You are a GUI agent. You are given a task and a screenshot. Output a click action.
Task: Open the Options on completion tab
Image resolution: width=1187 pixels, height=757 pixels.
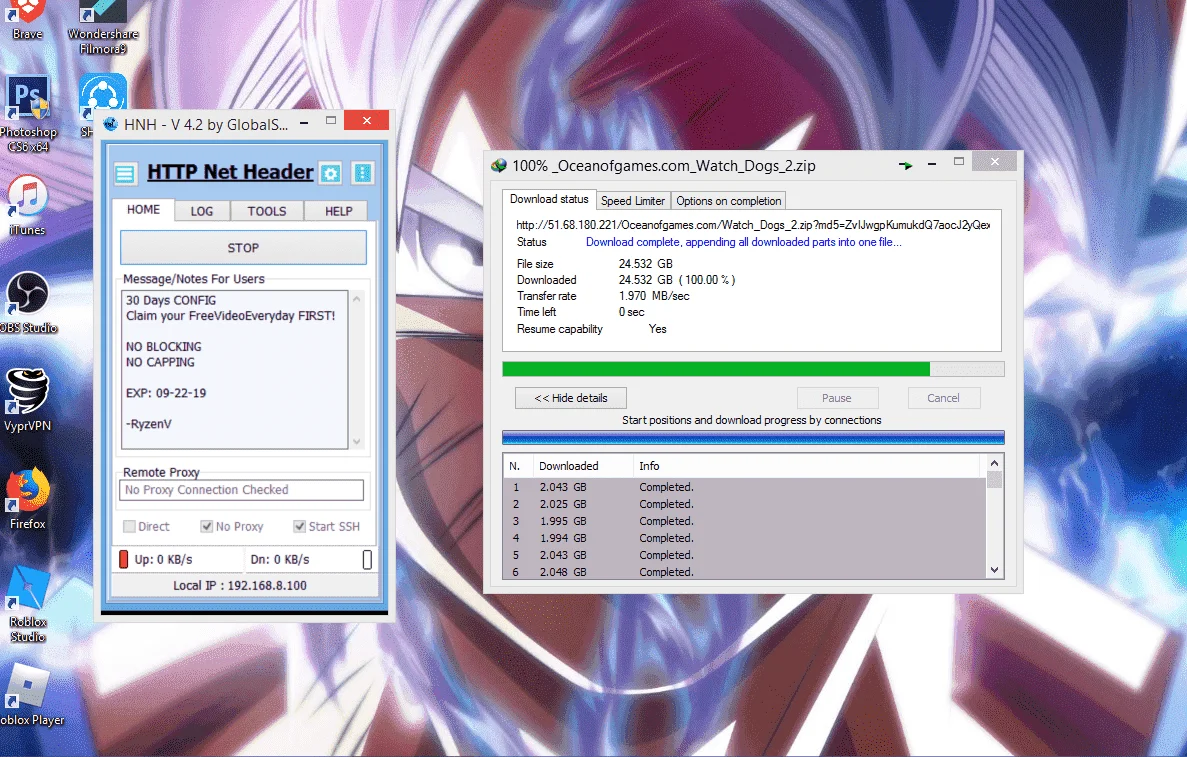point(728,201)
